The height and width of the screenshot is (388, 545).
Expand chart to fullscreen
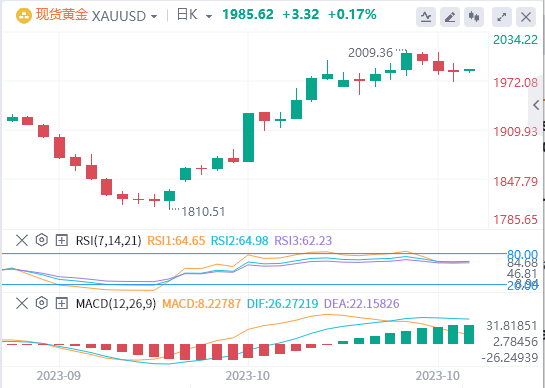point(502,17)
